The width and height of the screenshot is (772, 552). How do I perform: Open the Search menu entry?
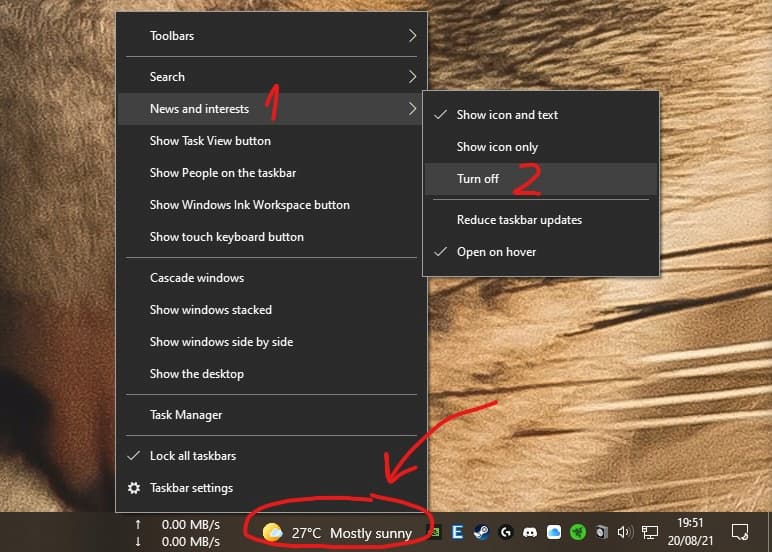[271, 77]
